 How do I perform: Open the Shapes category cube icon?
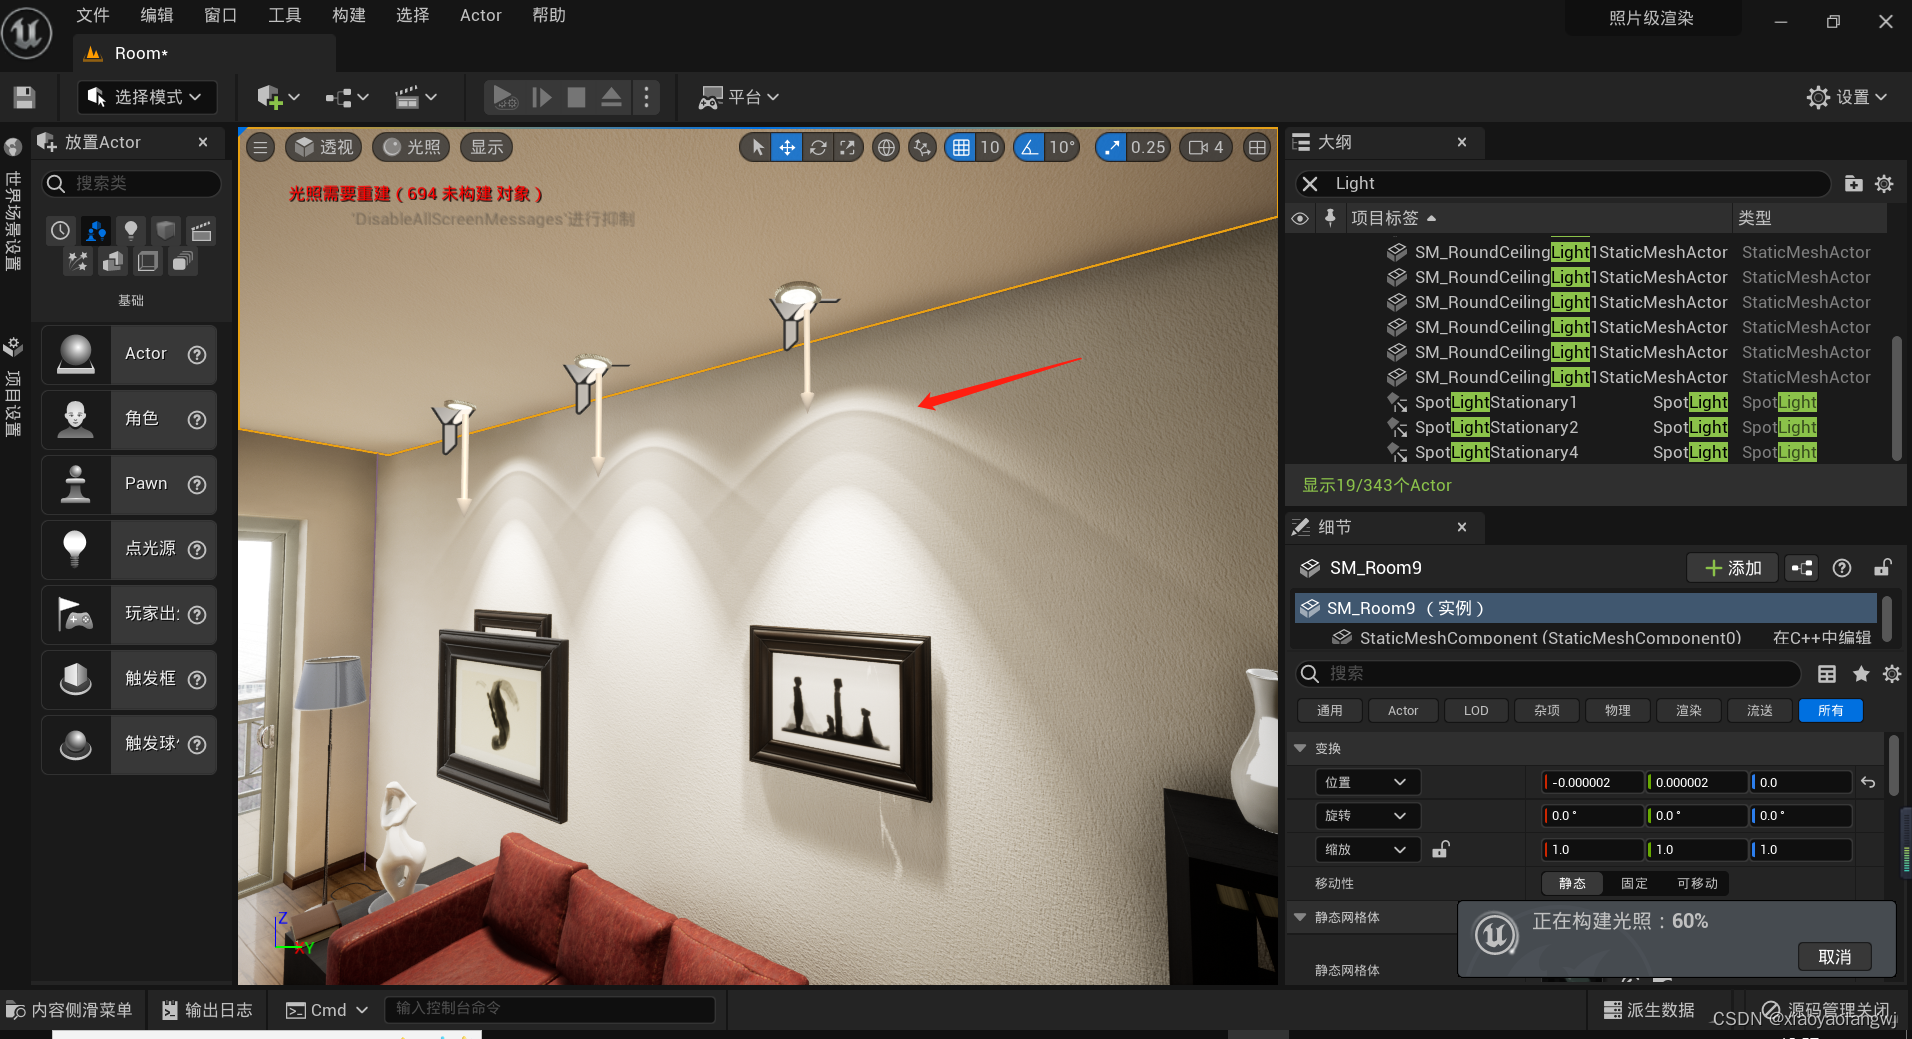(x=166, y=231)
